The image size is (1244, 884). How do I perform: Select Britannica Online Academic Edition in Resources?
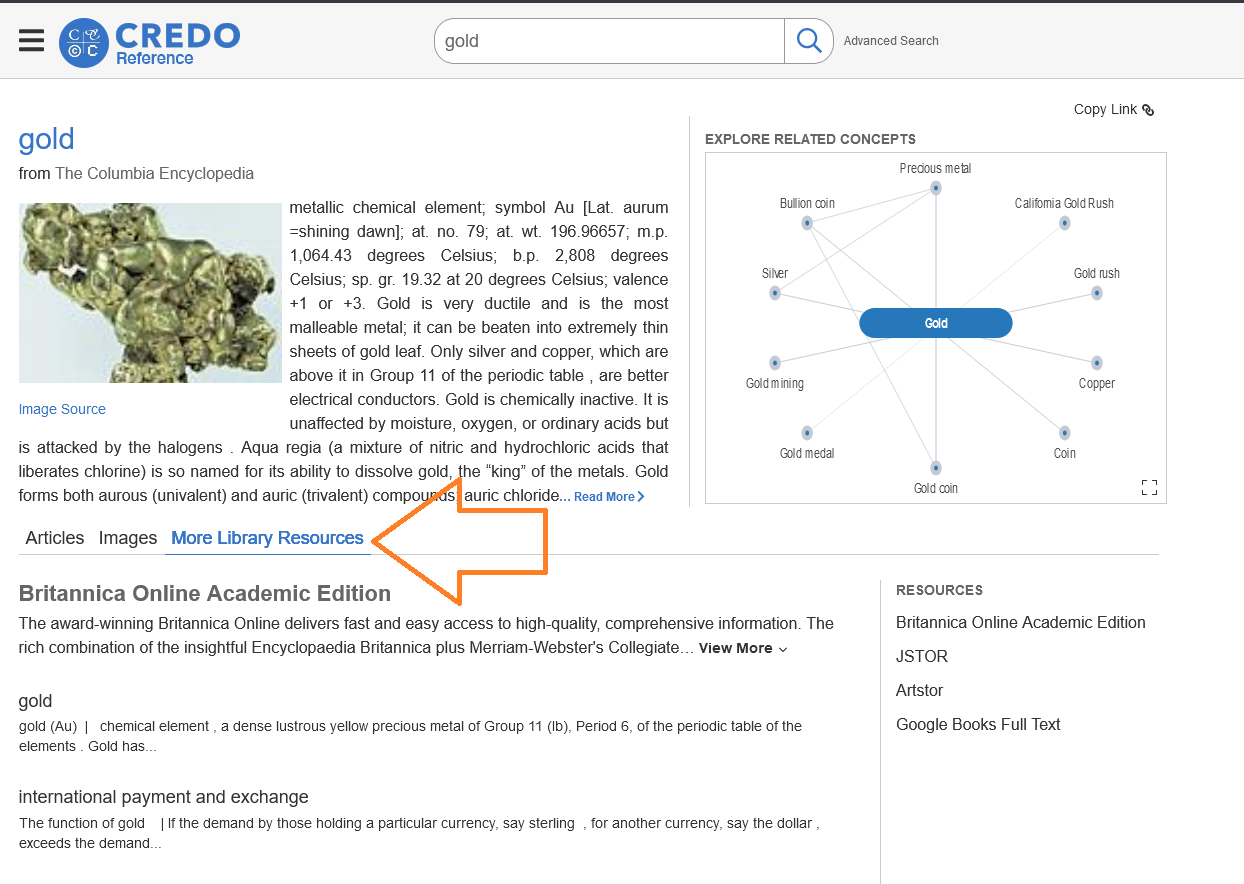[1021, 622]
